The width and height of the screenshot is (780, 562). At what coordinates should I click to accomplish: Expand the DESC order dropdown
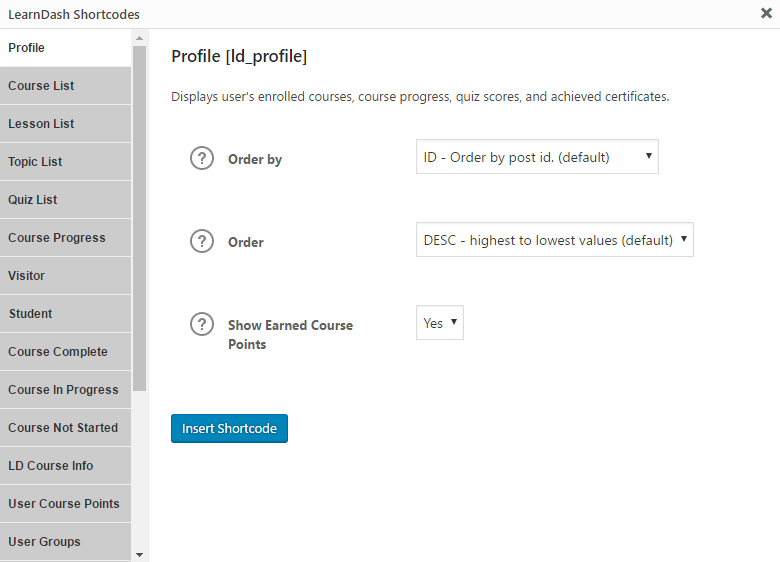(x=554, y=240)
